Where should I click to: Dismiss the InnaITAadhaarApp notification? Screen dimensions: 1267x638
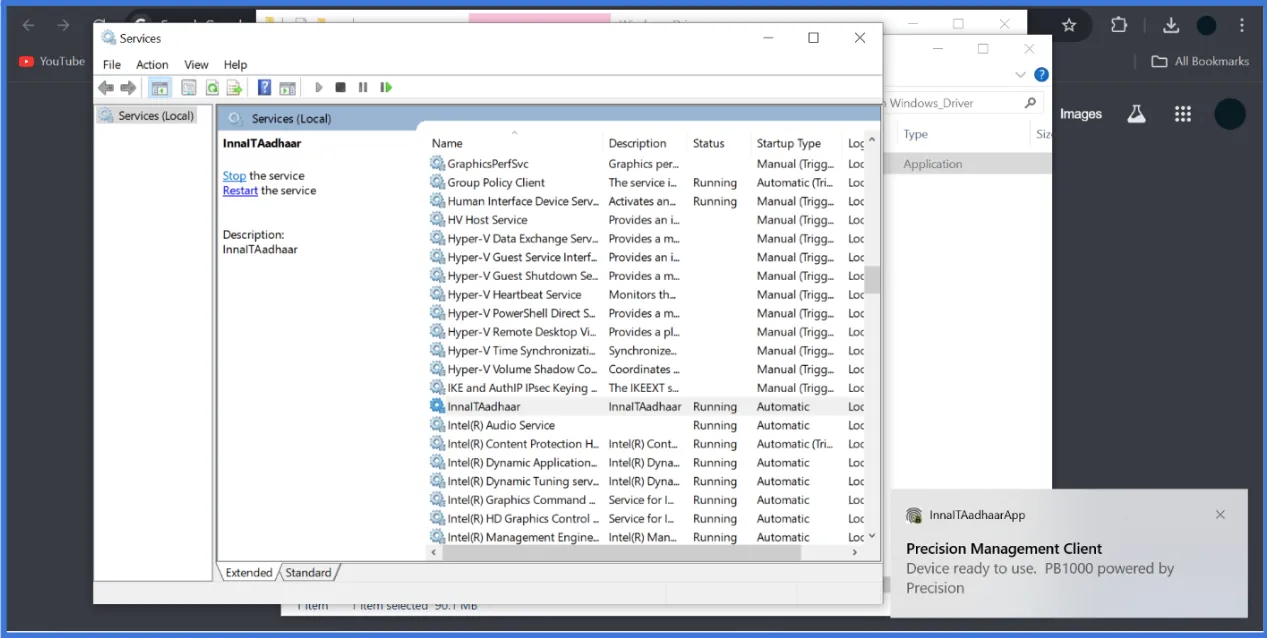coord(1220,515)
